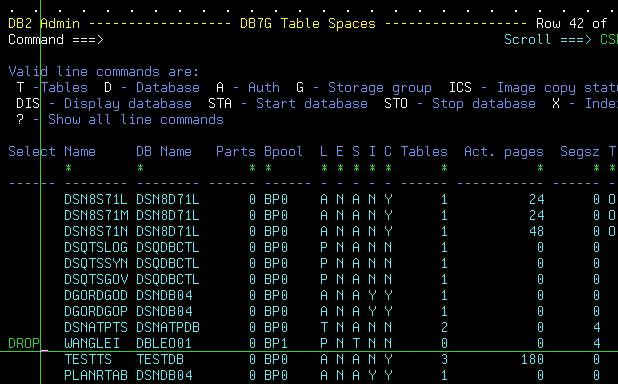The image size is (618, 384).
Task: Click the Bpool column header
Action: pyautogui.click(x=283, y=152)
